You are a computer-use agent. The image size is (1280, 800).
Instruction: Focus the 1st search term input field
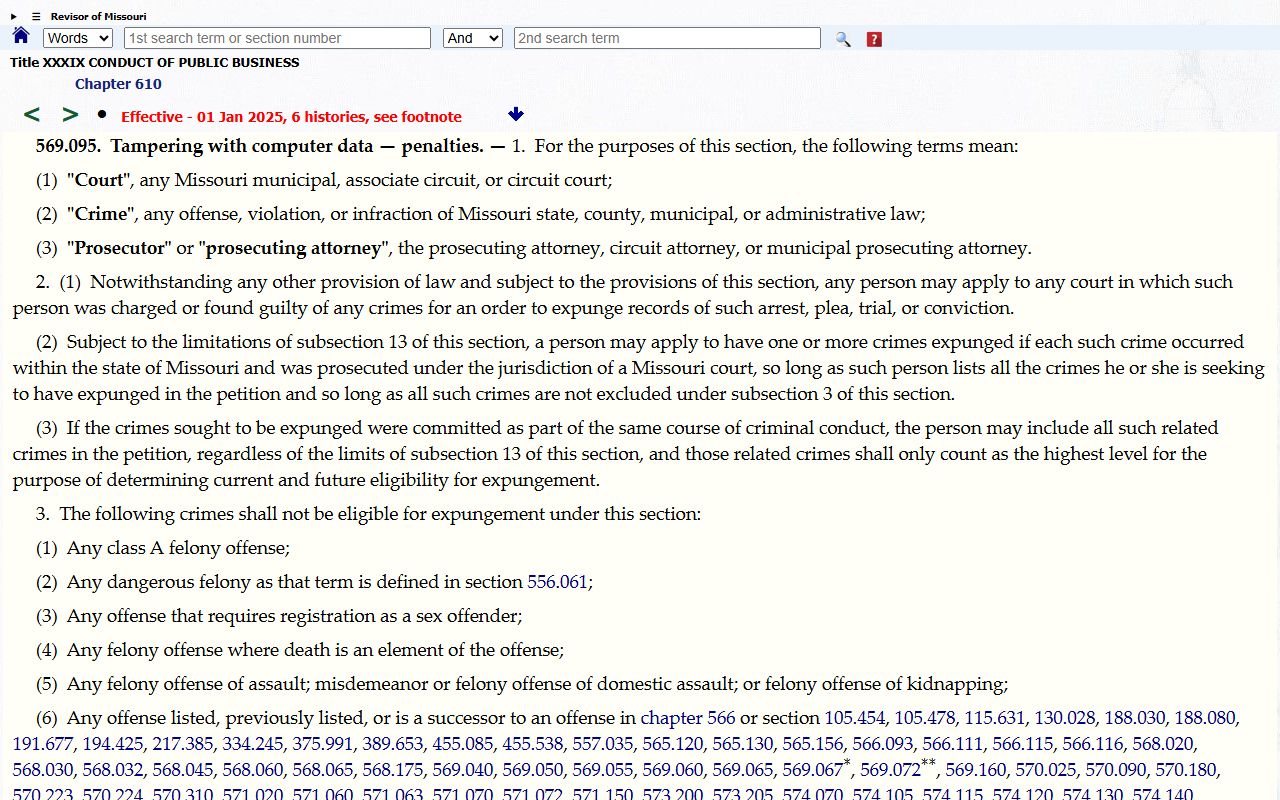click(278, 38)
